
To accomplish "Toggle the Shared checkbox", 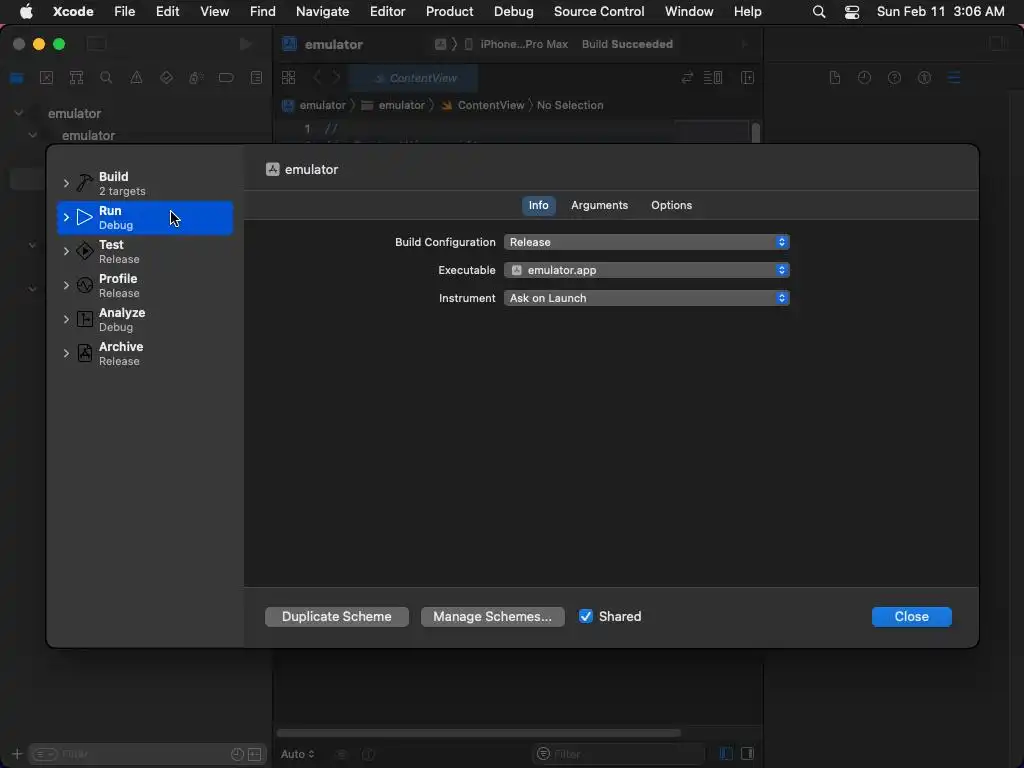I will (586, 616).
